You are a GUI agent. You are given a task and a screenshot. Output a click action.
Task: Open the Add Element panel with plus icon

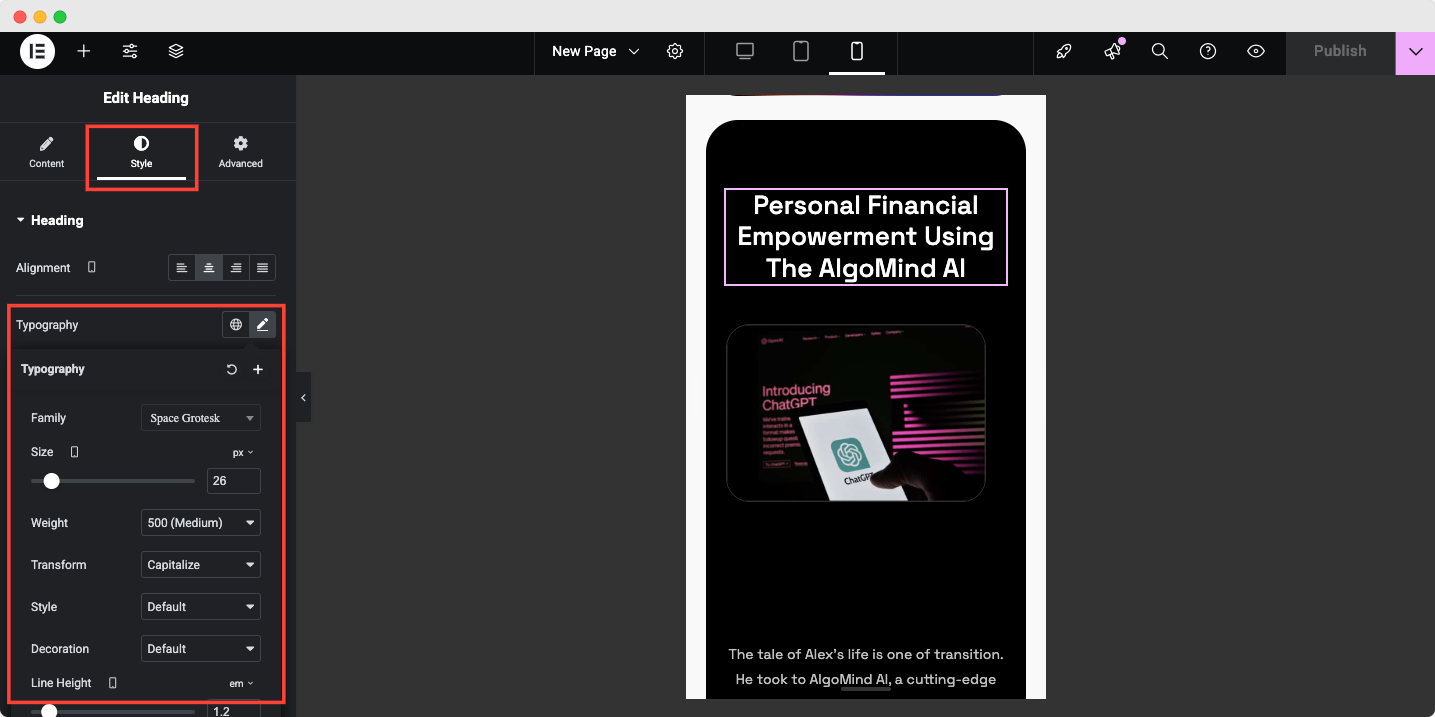pos(84,51)
